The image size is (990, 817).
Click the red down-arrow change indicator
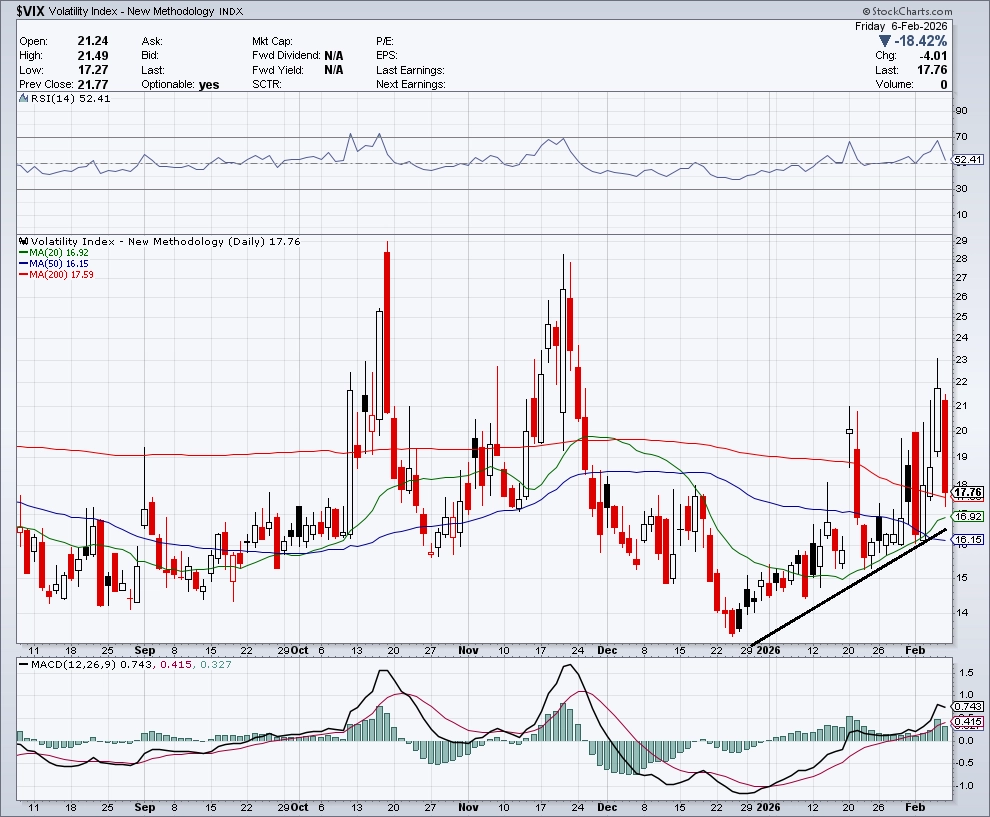(x=884, y=41)
